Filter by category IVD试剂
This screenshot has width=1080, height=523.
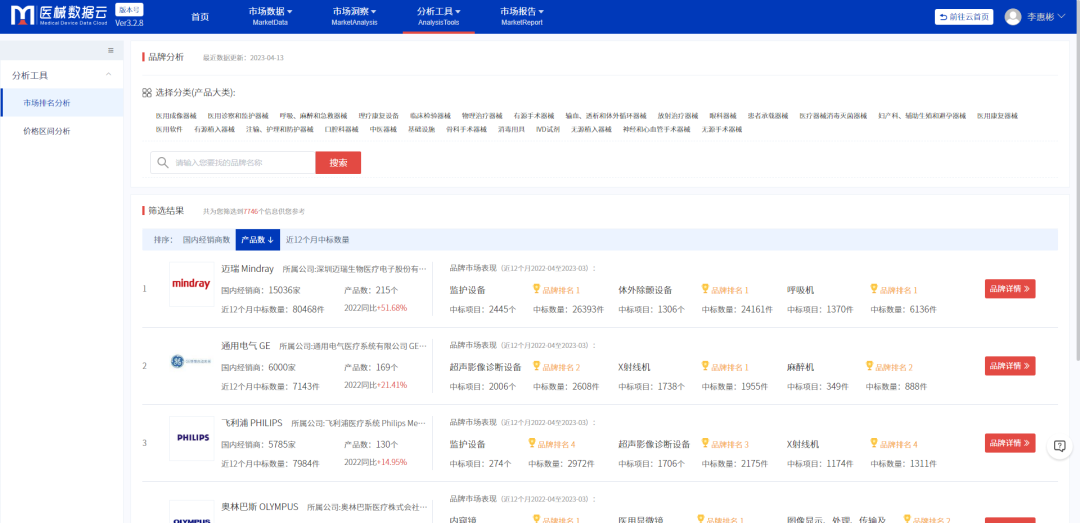pyautogui.click(x=548, y=129)
